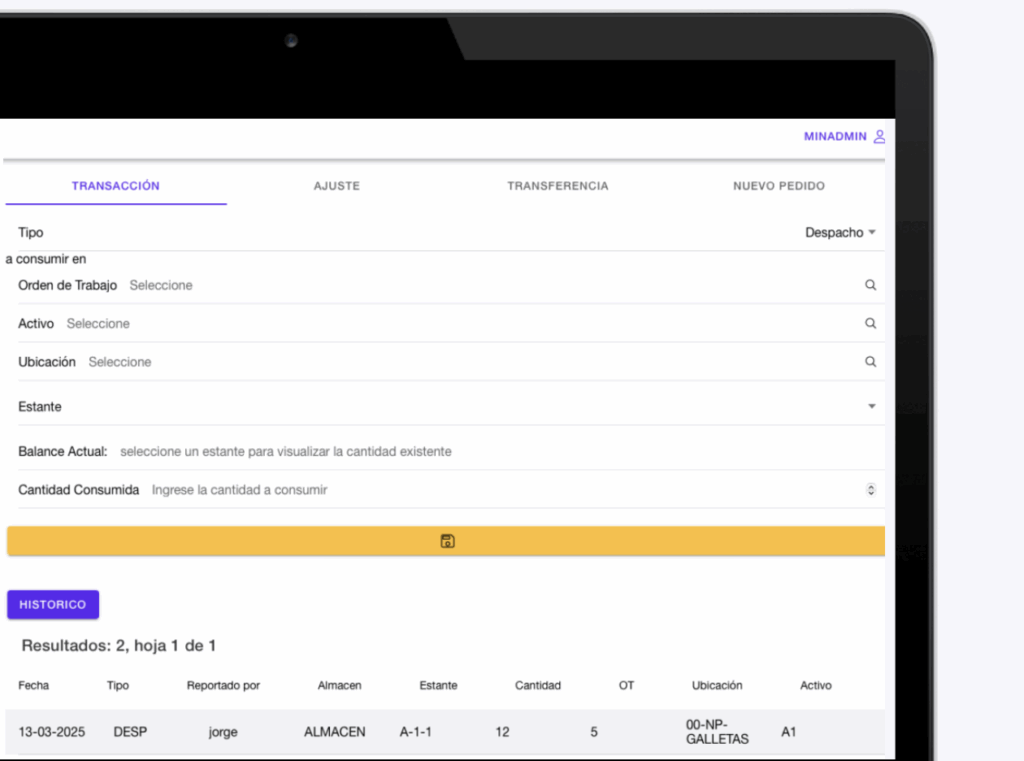Click the Cantidad column header
Screen dimensions: 1024x761
coord(537,685)
